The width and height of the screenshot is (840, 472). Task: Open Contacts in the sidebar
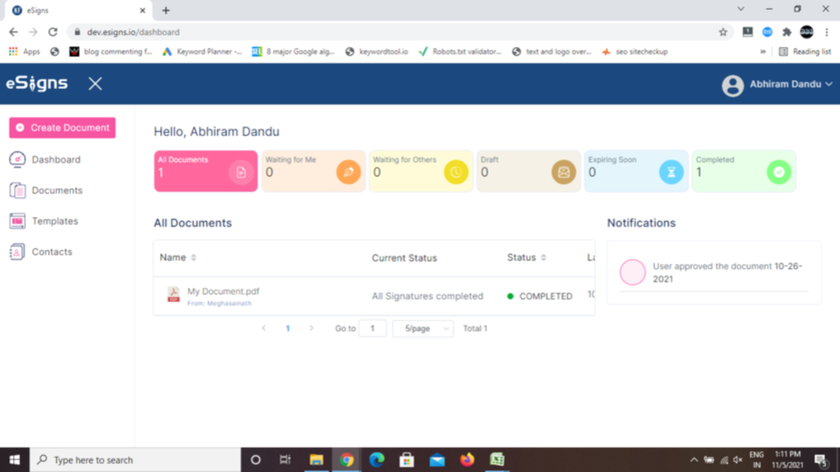[51, 251]
